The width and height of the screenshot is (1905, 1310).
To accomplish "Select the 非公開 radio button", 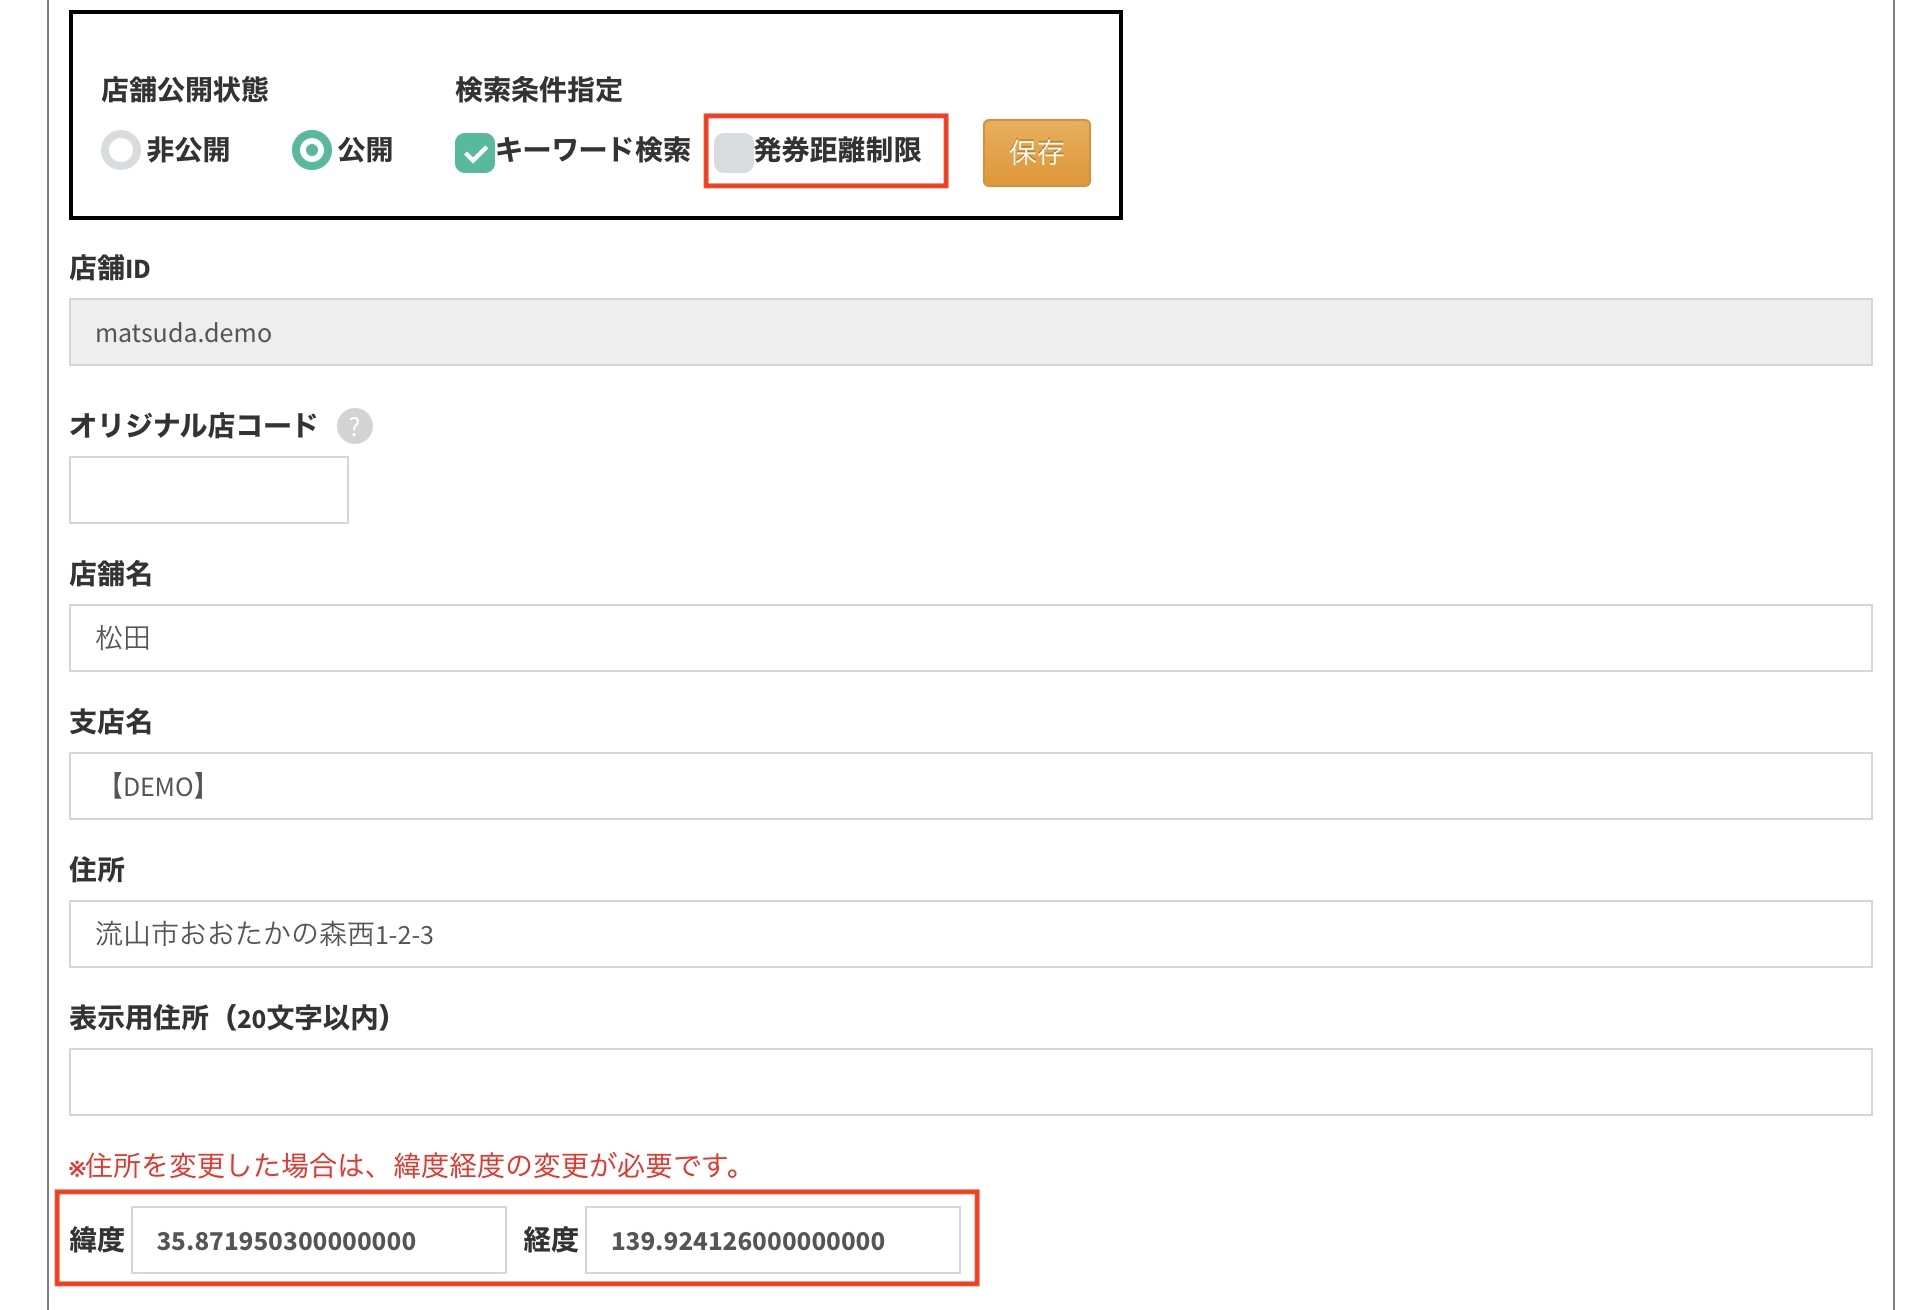I will coord(121,151).
